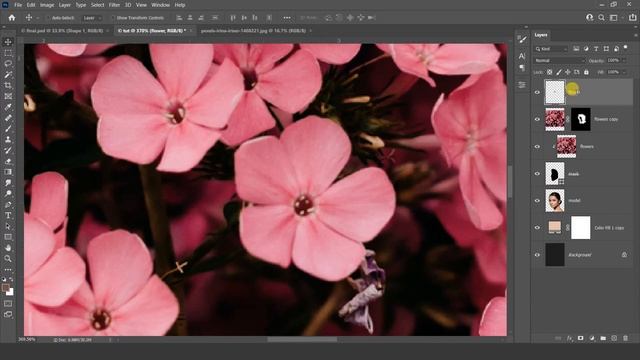Toggle the layer filtering on/off switch
The width and height of the screenshot is (640, 360).
pos(626,48)
